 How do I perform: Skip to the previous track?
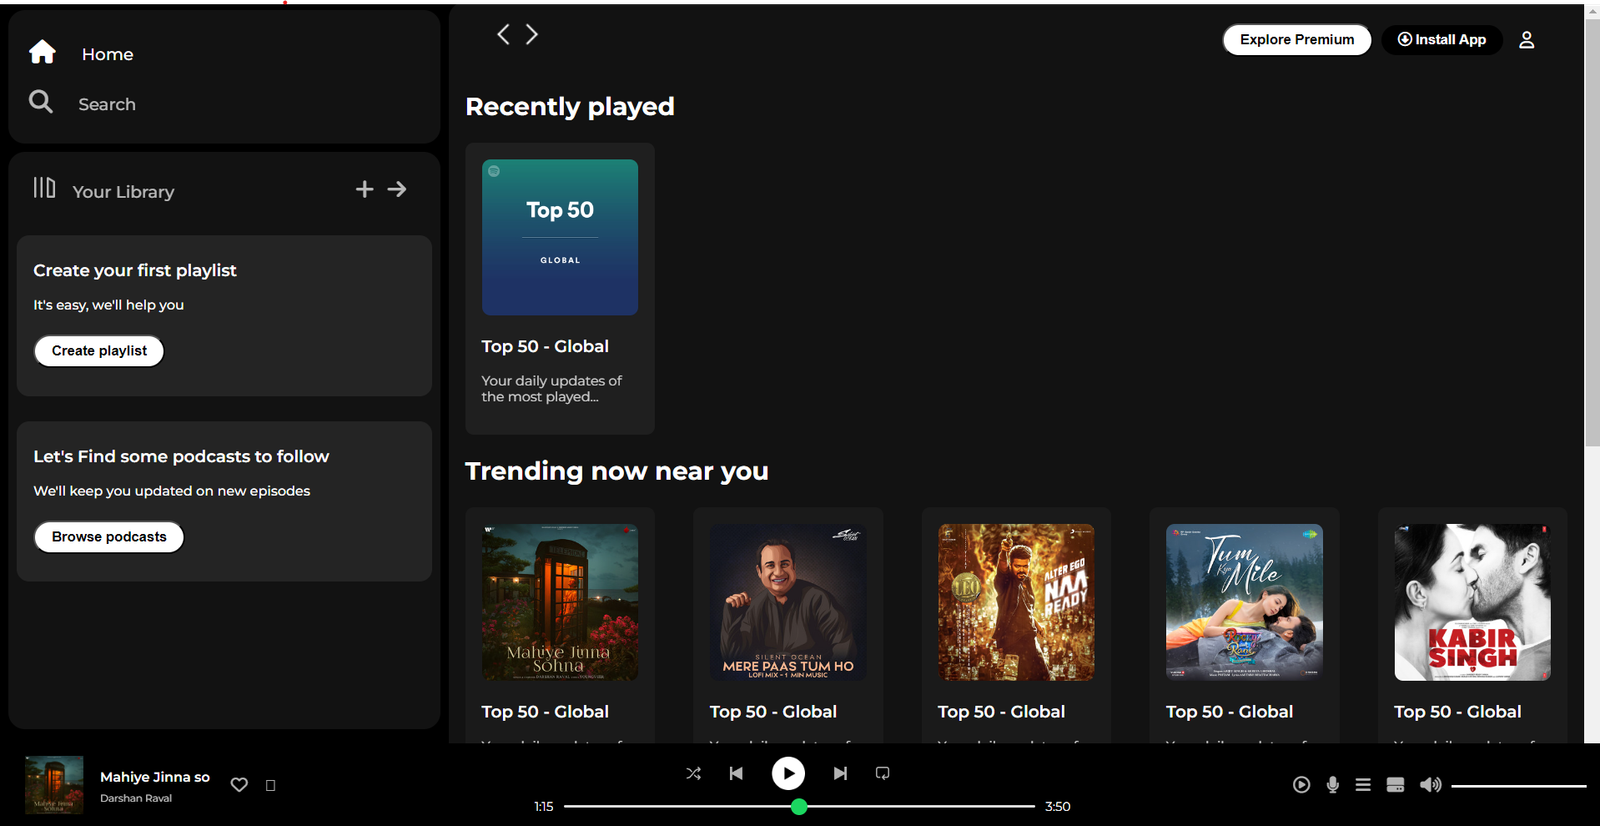[x=736, y=773]
